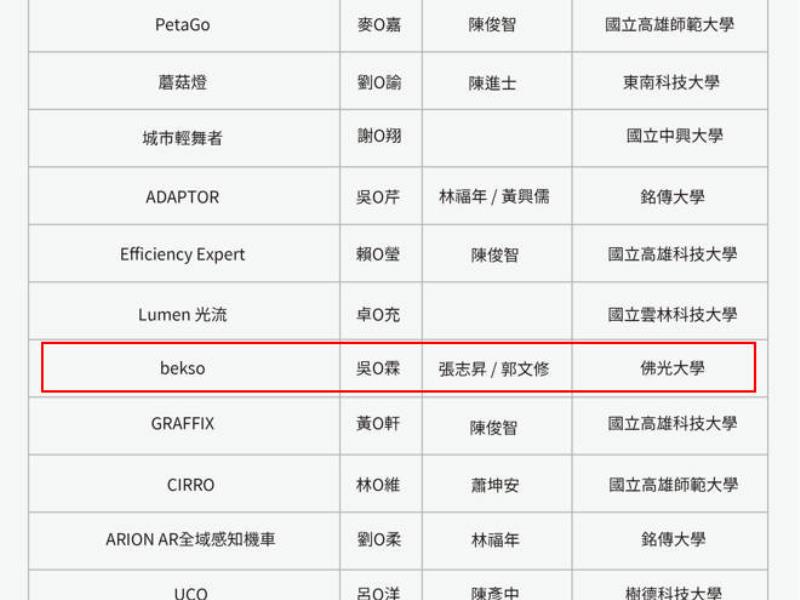Click the student name 麥O嘉
Image resolution: width=800 pixels, height=600 pixels.
point(379,25)
